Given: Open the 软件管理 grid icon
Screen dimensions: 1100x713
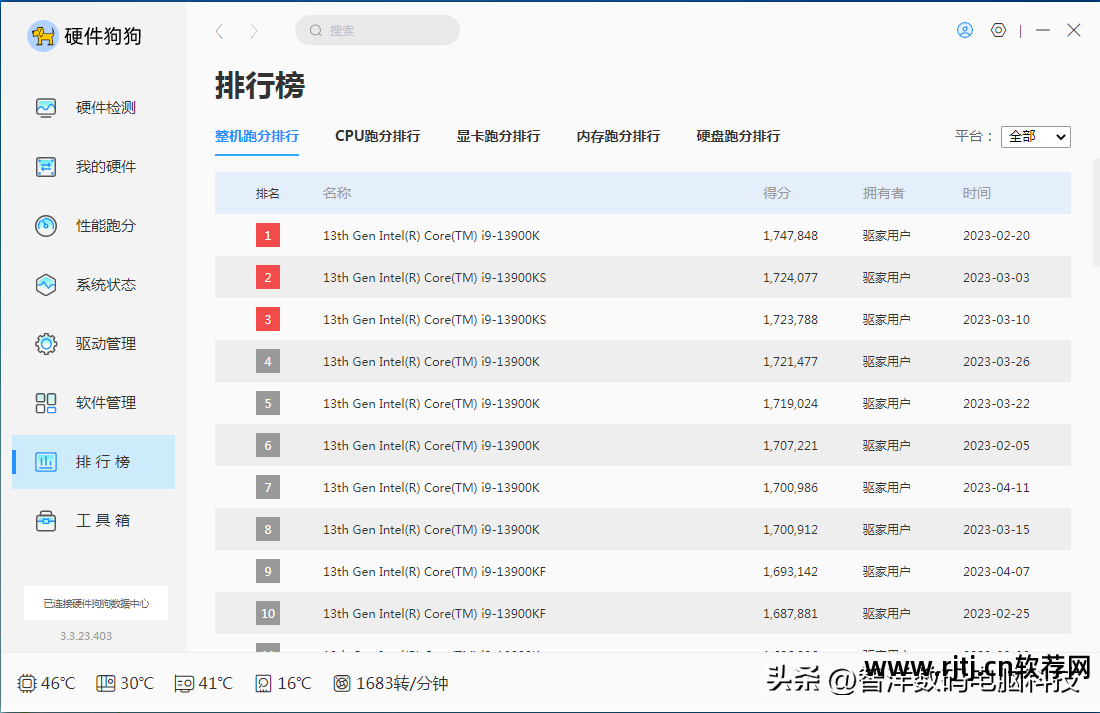Looking at the screenshot, I should pos(46,402).
